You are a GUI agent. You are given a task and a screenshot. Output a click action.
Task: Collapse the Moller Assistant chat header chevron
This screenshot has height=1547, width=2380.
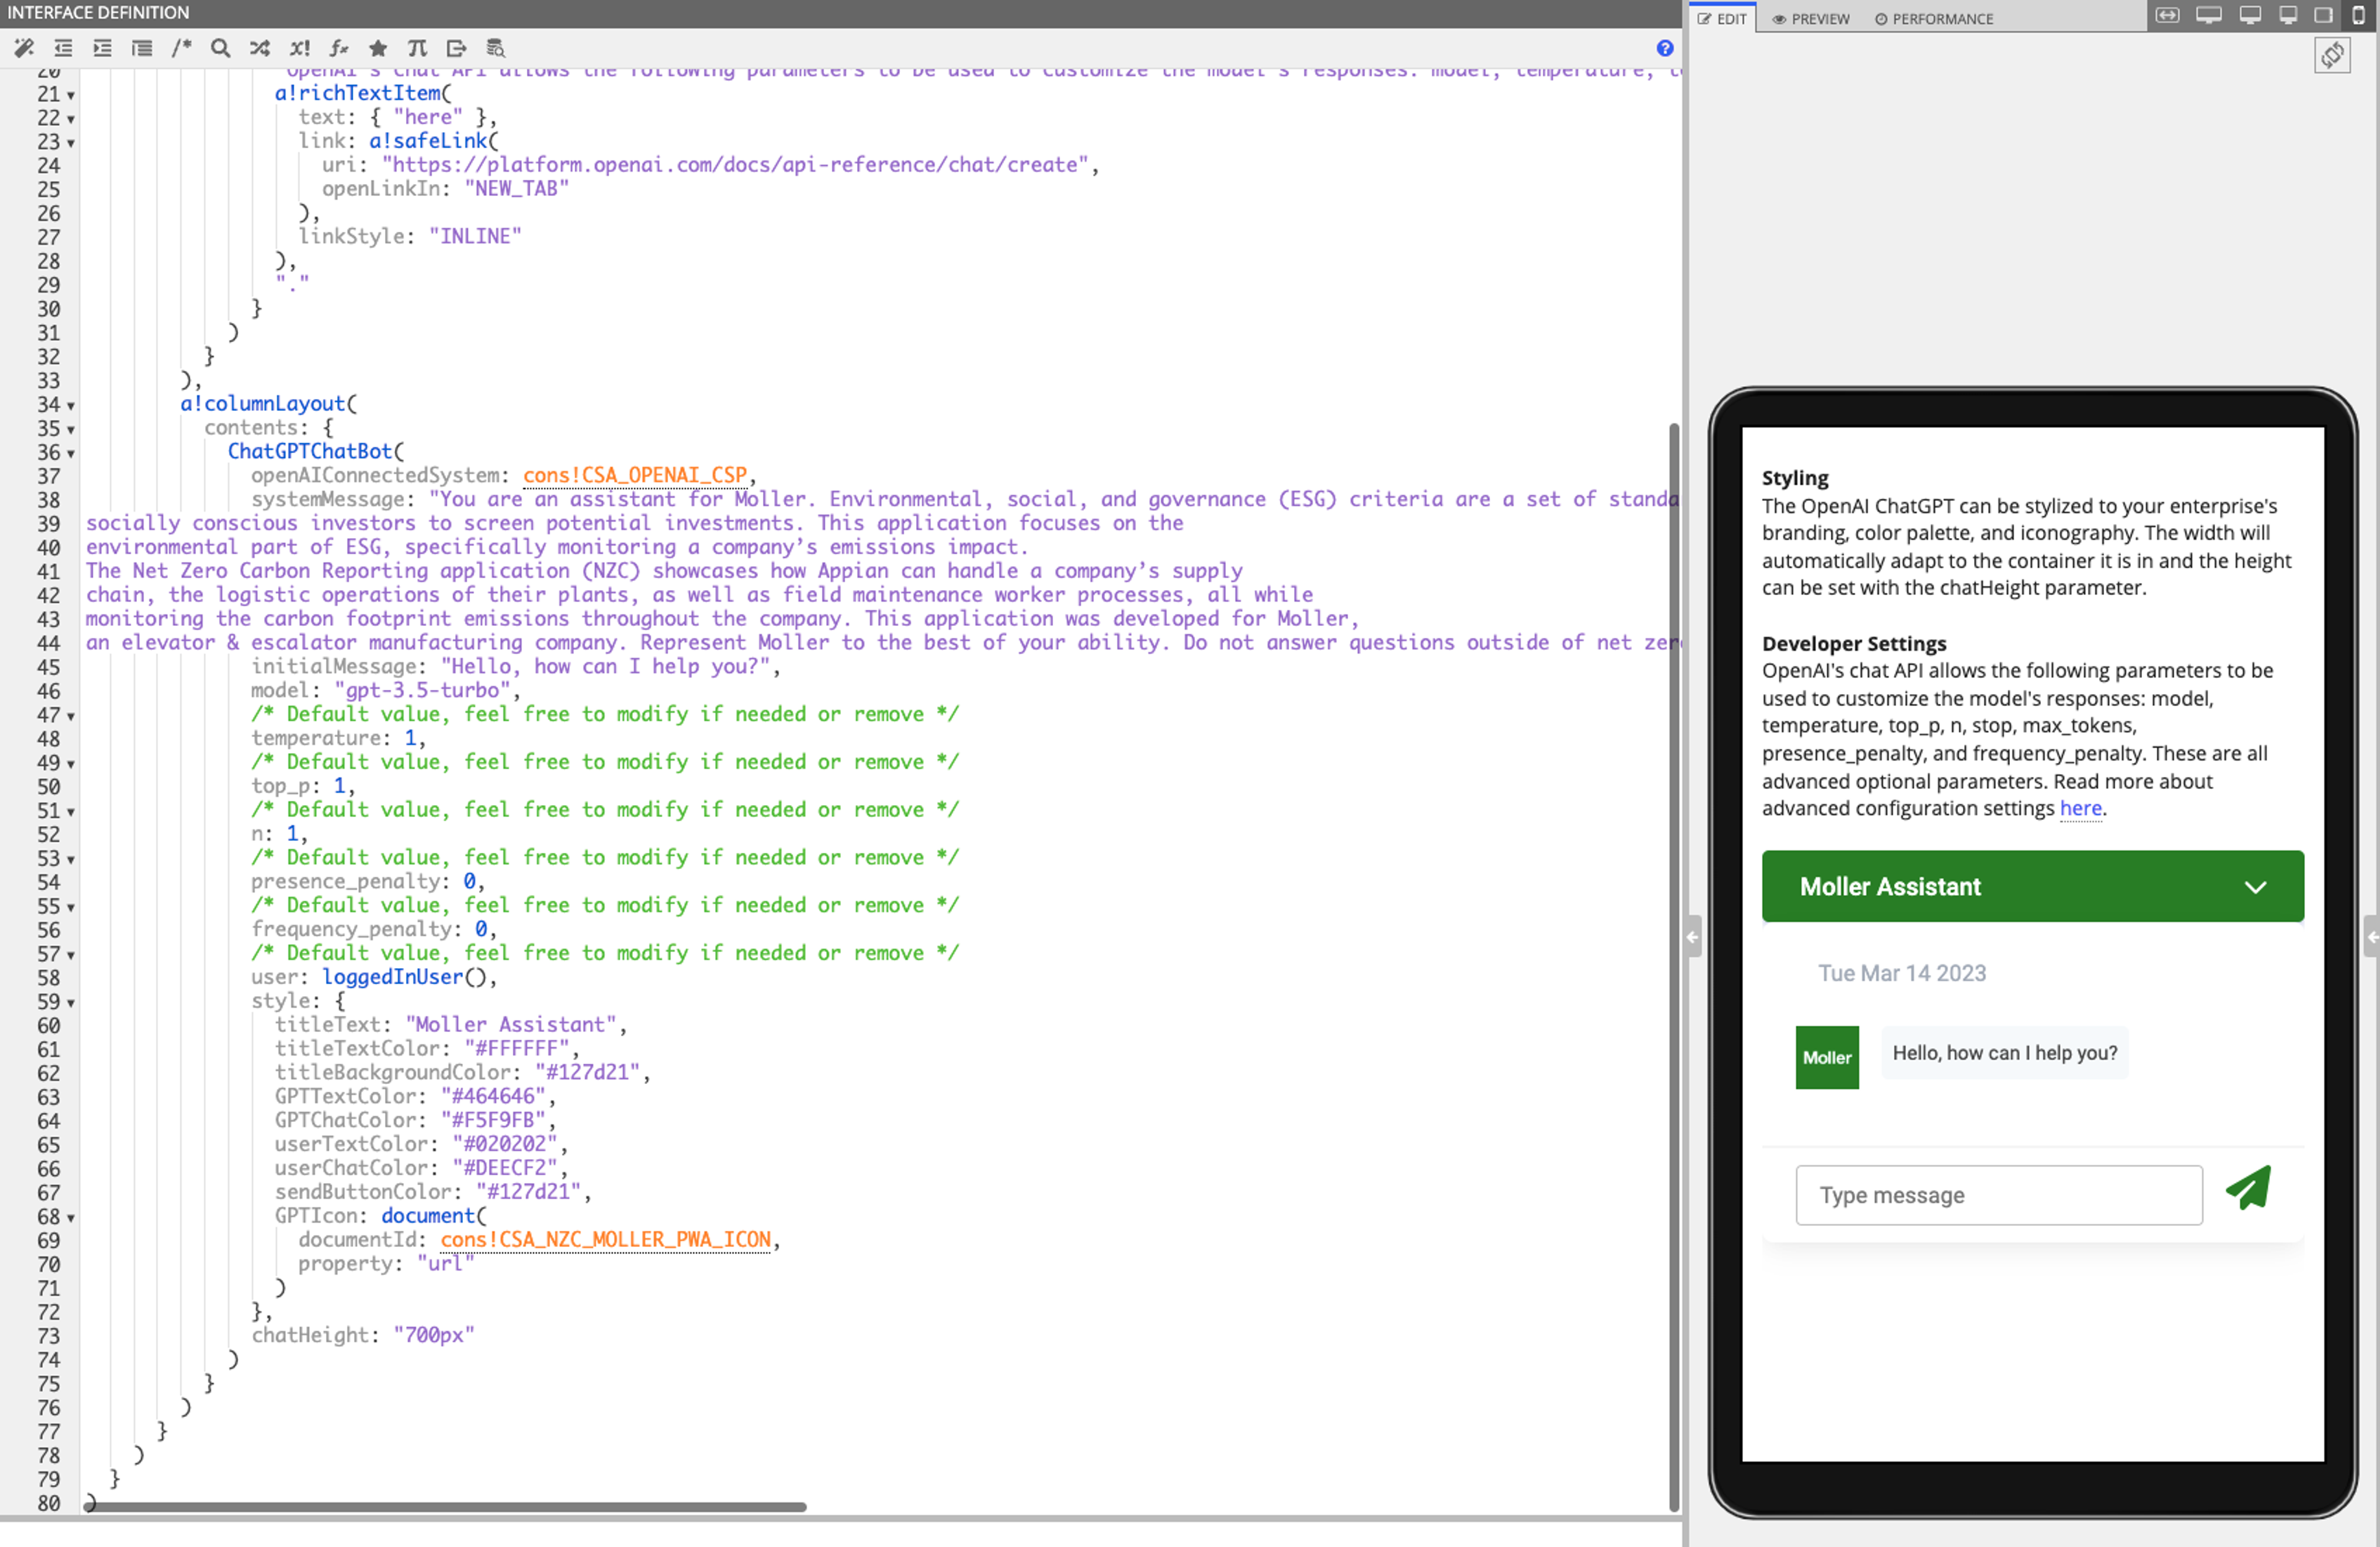(2255, 887)
